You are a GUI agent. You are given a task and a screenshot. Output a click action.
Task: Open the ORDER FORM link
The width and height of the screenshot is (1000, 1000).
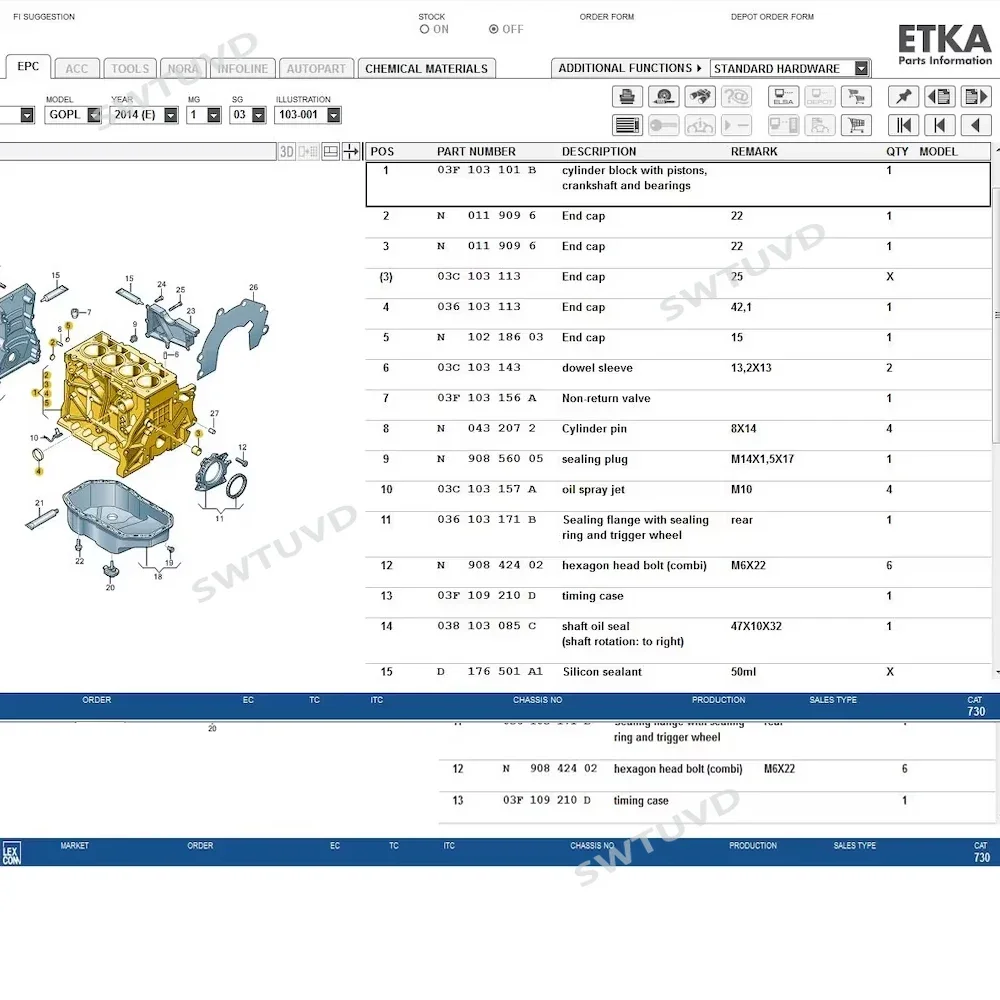point(607,17)
